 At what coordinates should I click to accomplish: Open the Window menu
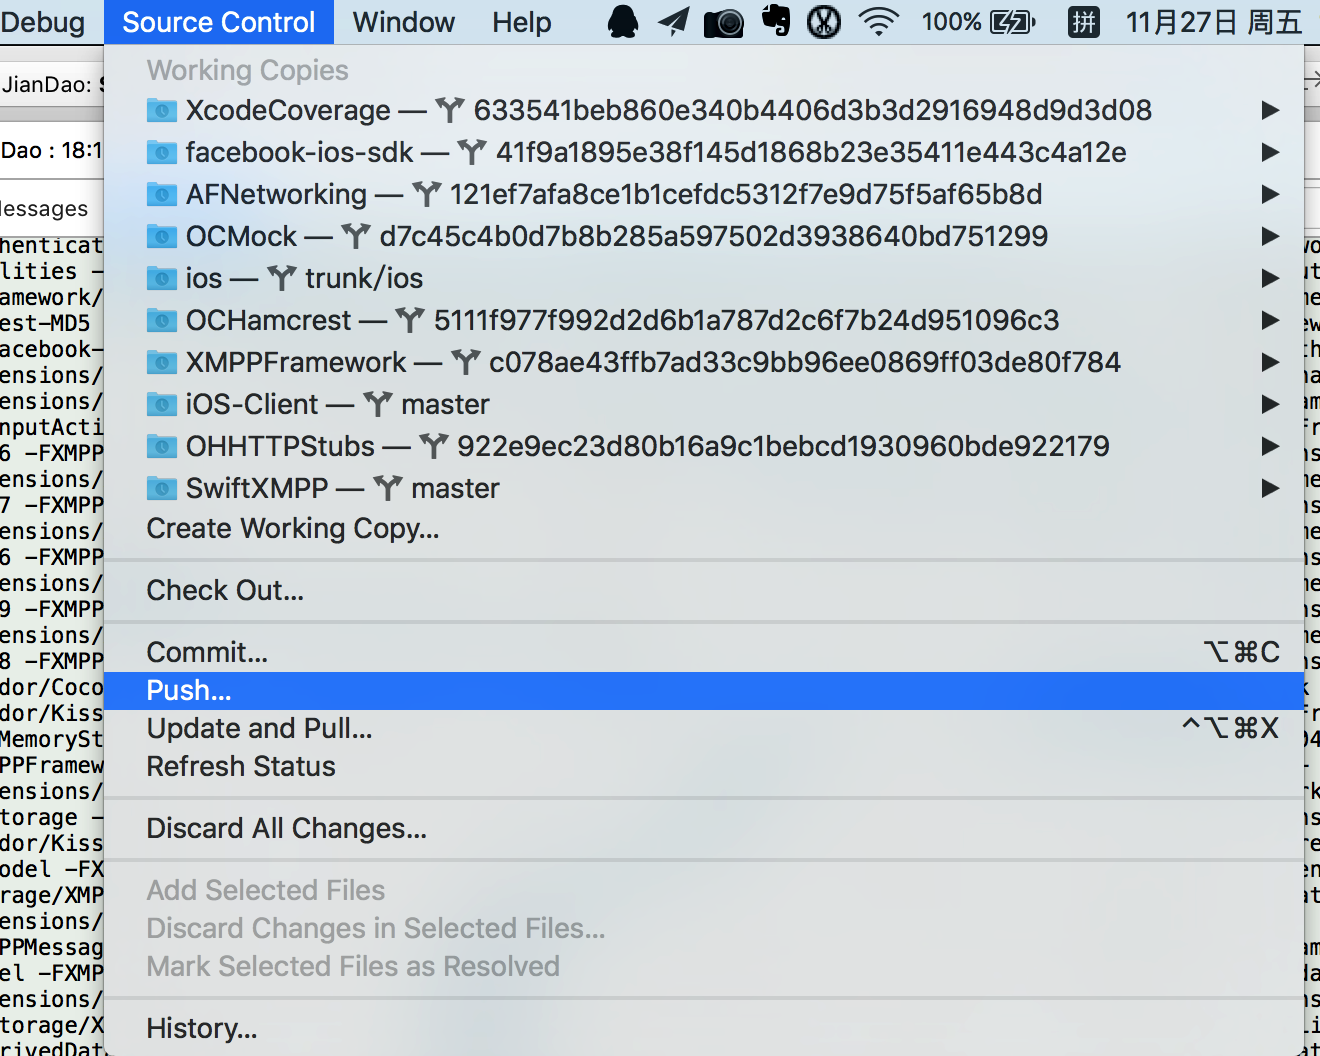click(404, 22)
